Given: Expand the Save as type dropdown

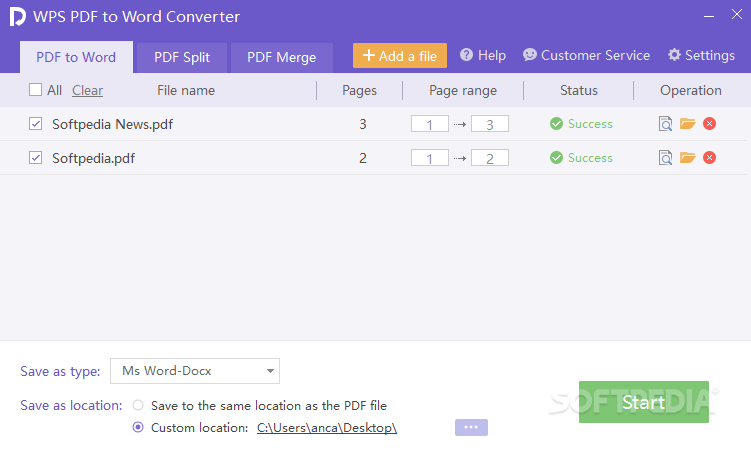Looking at the screenshot, I should pos(194,371).
